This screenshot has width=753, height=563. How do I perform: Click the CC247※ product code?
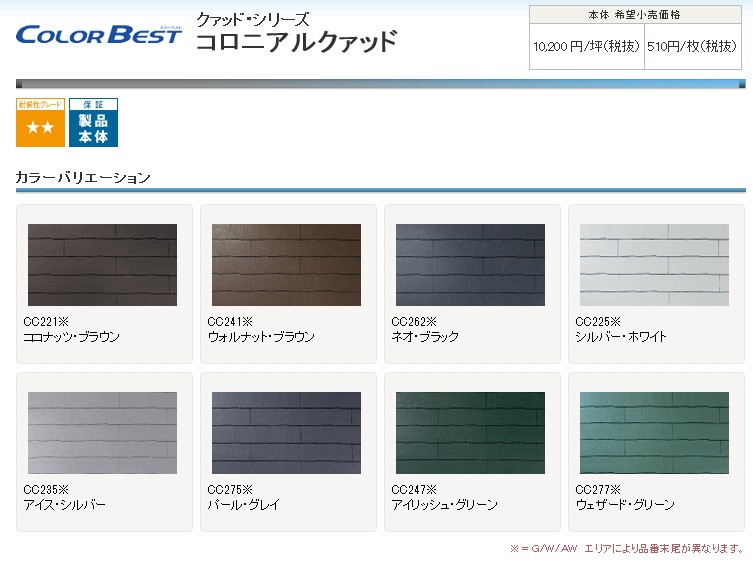click(x=414, y=490)
